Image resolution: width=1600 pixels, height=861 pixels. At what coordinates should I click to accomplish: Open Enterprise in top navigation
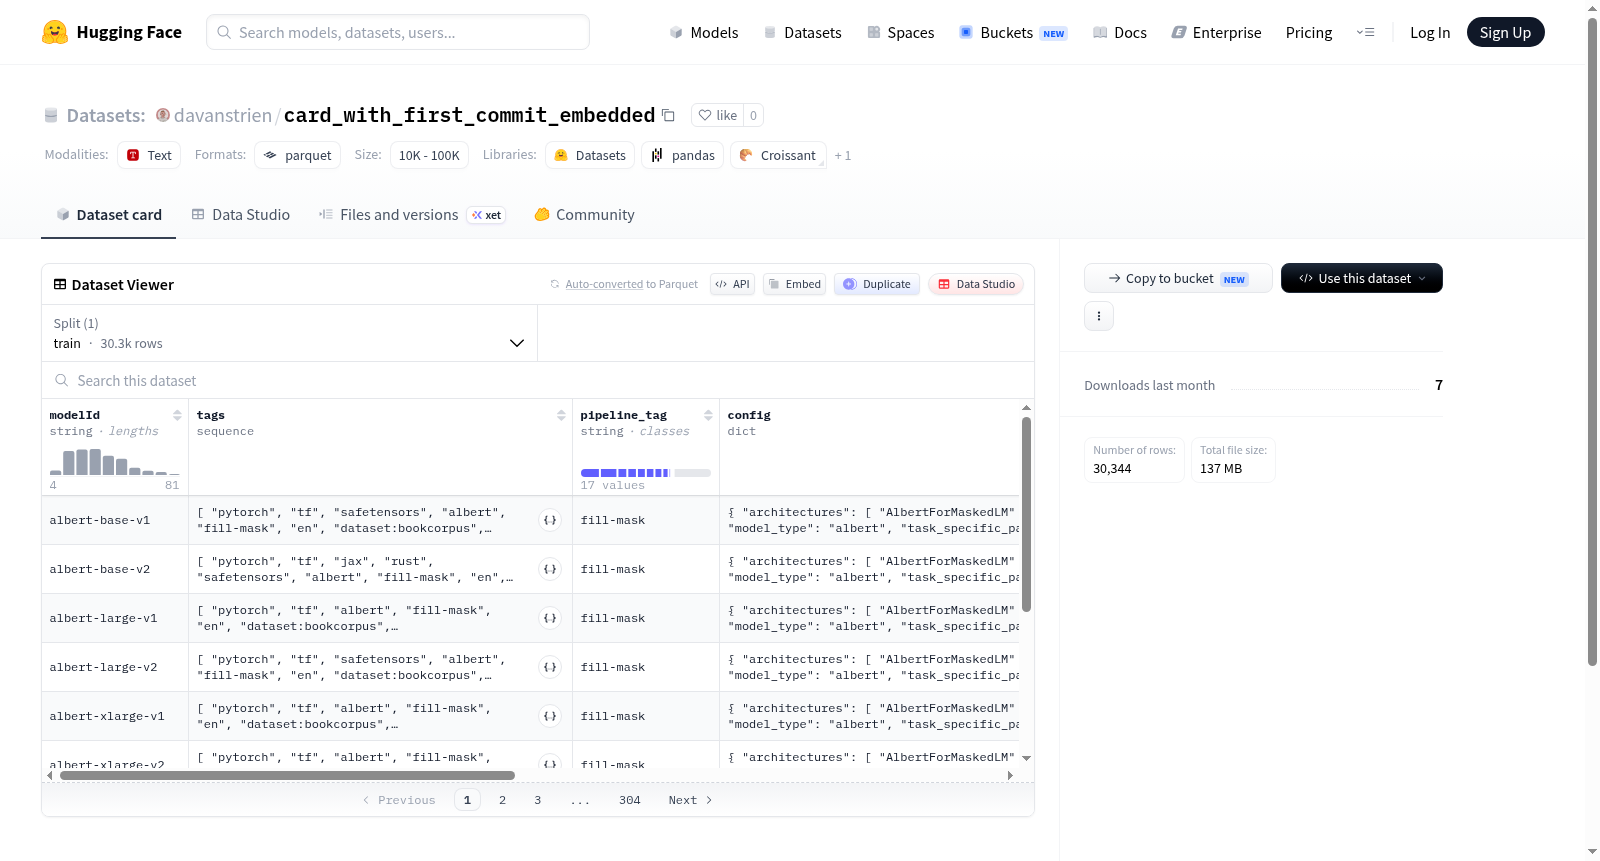pos(1216,32)
